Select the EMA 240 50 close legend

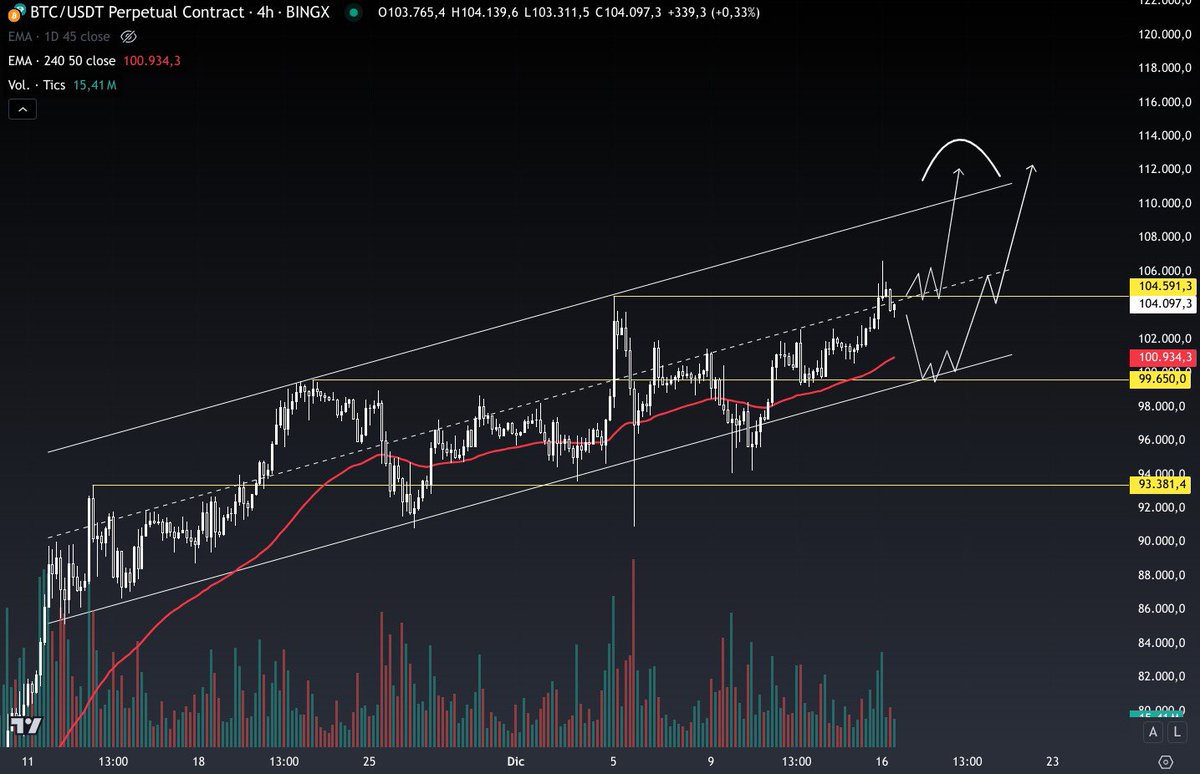click(62, 61)
